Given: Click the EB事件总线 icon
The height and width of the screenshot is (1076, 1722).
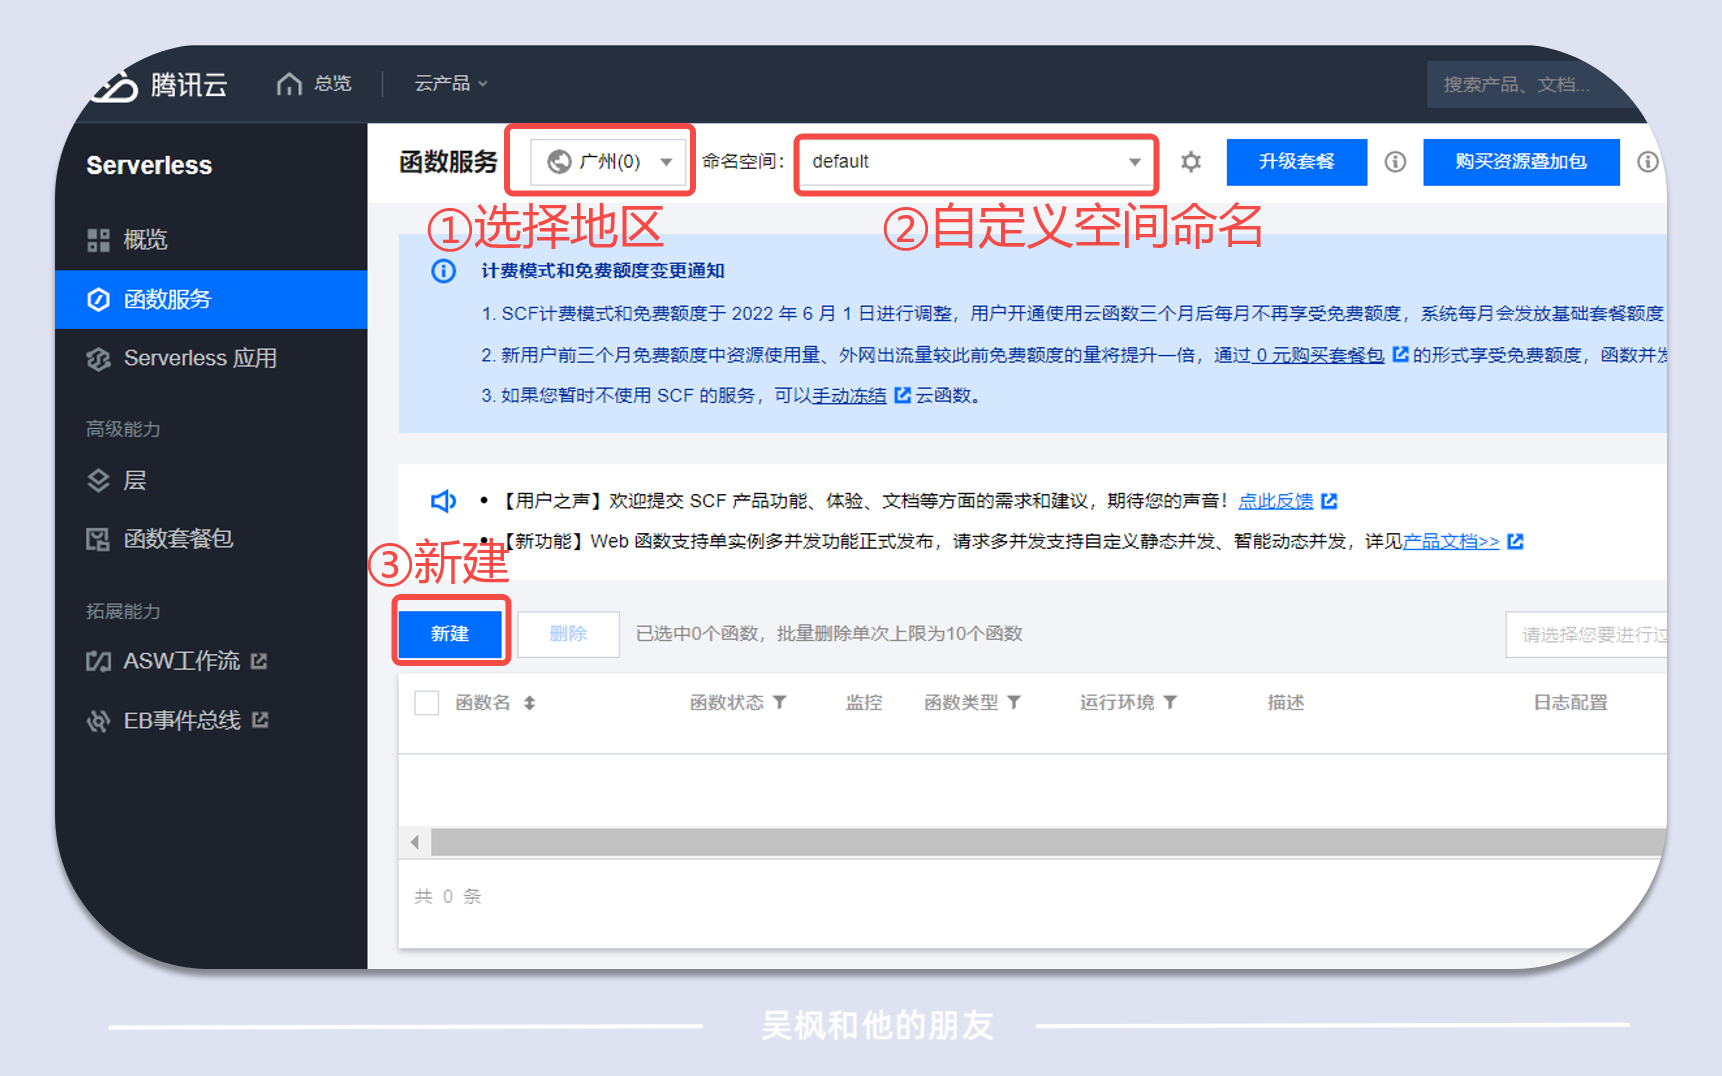Looking at the screenshot, I should 98,720.
